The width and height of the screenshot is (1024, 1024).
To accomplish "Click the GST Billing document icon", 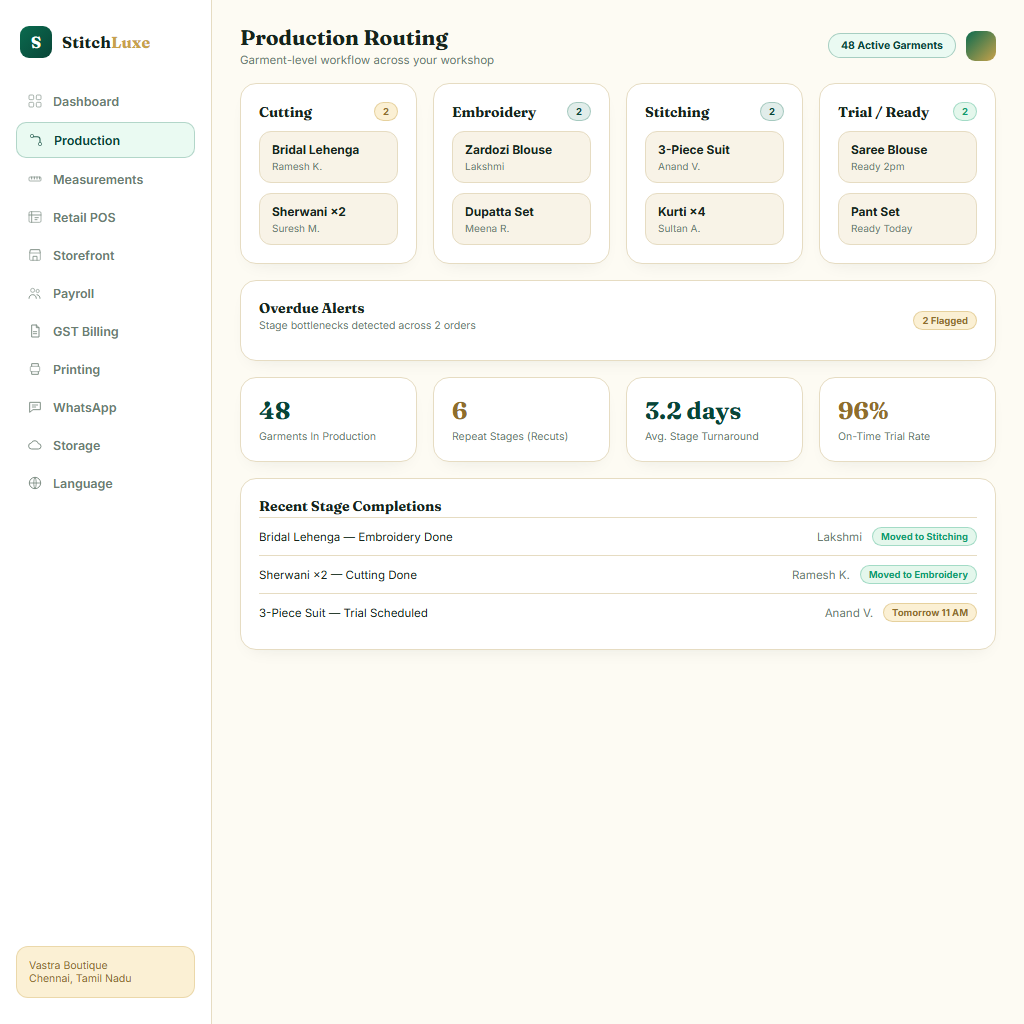I will 35,331.
